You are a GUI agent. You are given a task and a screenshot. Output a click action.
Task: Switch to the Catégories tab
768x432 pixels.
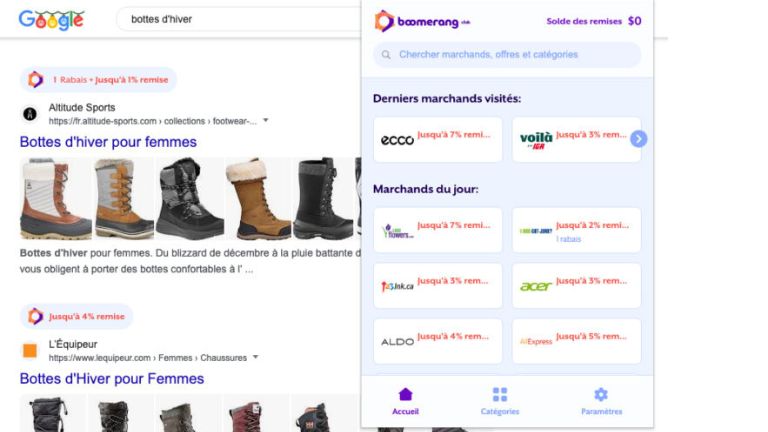point(500,401)
